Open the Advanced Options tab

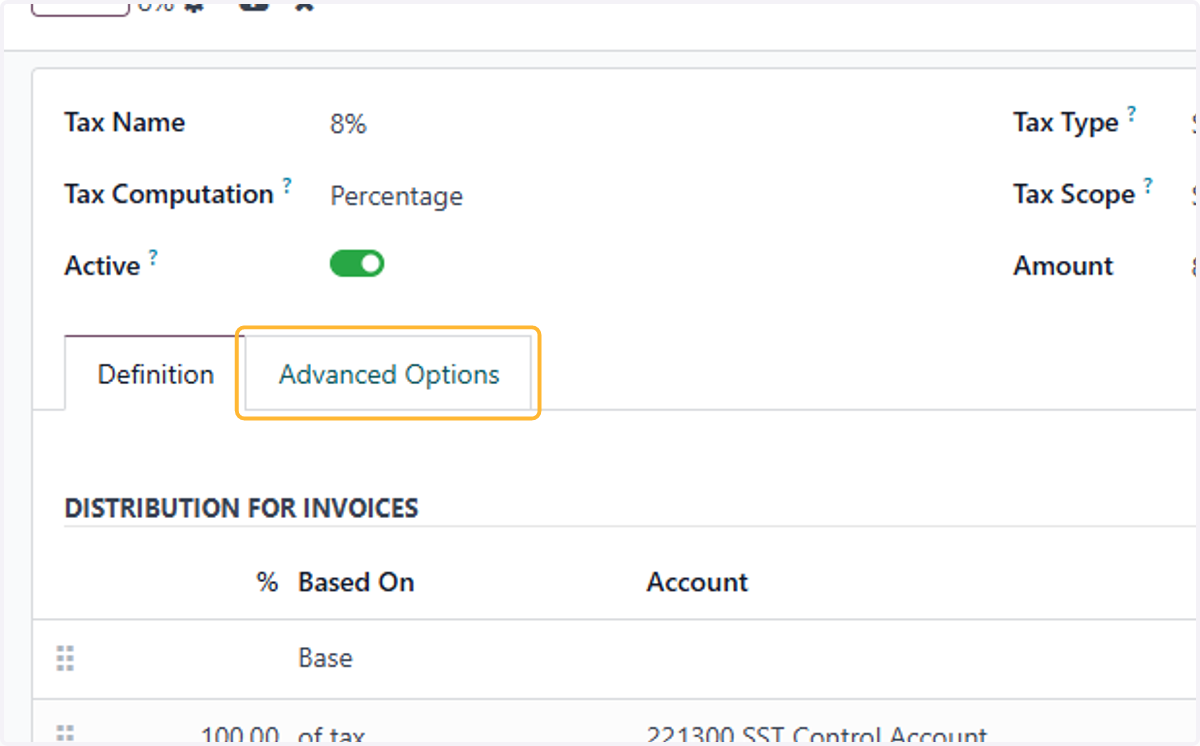point(389,374)
